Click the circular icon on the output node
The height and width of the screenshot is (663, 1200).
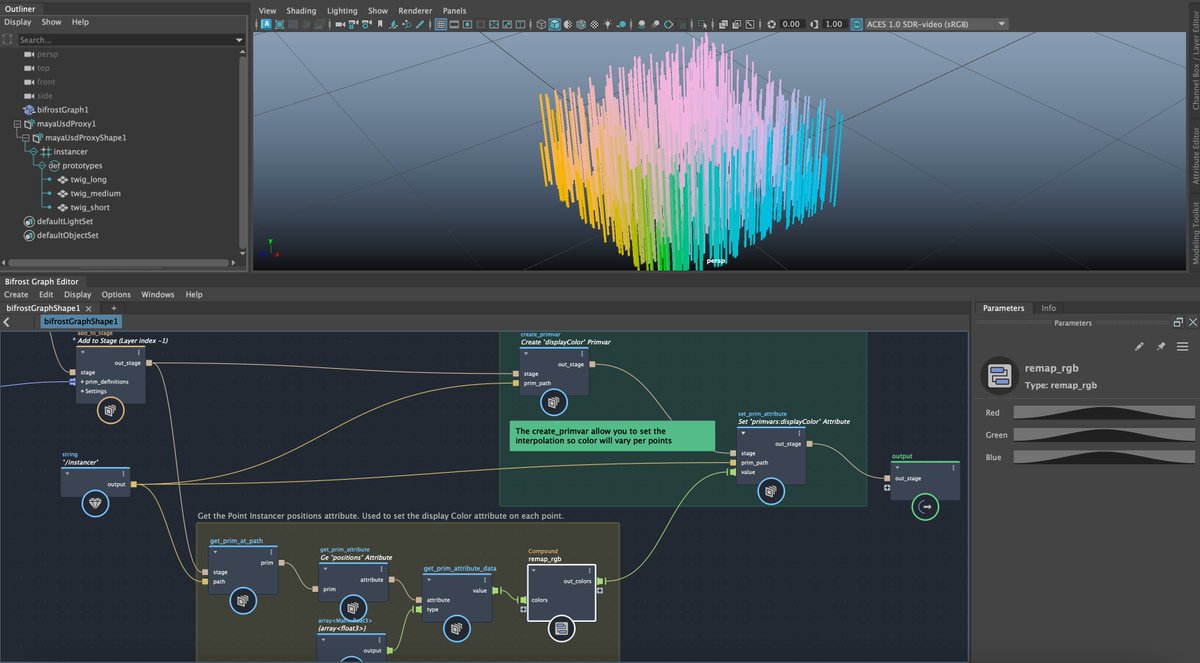click(925, 507)
